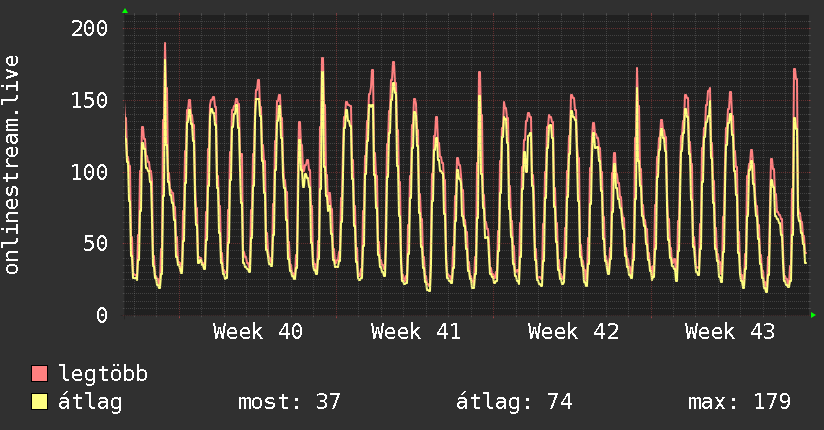Viewport: 824px width, 430px height.
Task: Click the pink legtöbb legend swatch
Action: coord(39,374)
